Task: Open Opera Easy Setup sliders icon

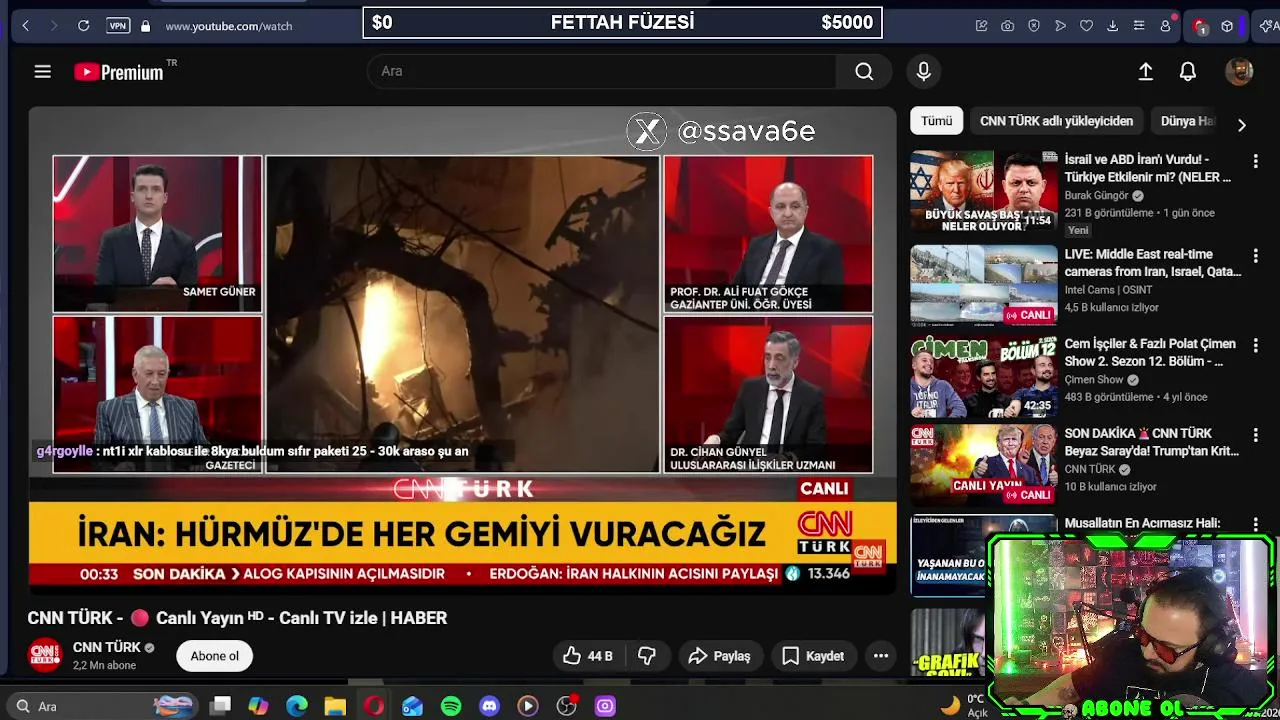Action: [1139, 26]
